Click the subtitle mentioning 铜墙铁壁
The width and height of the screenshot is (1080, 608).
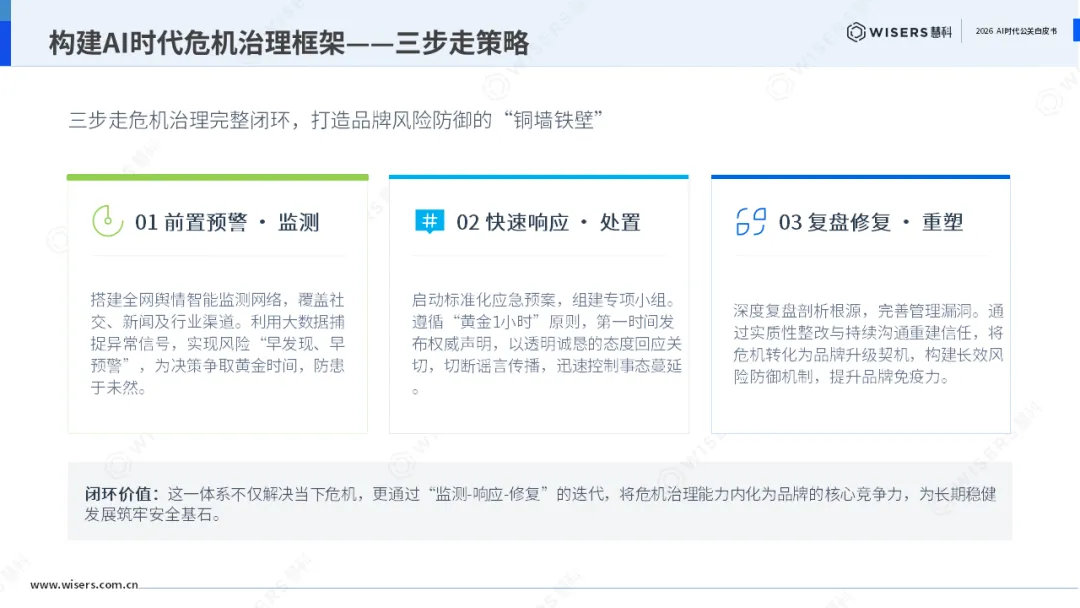click(336, 120)
